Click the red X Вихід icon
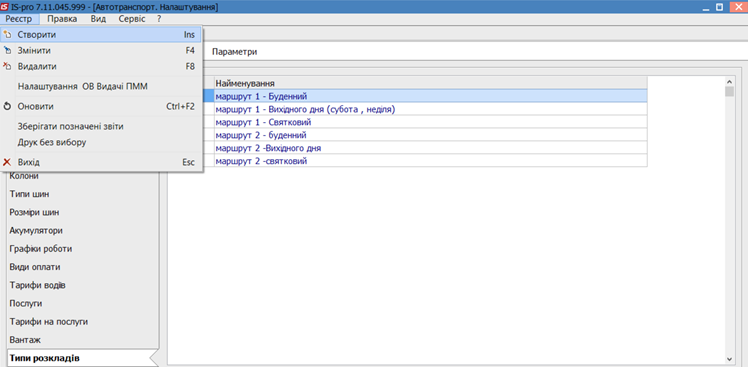This screenshot has height=367, width=748. click(7, 162)
